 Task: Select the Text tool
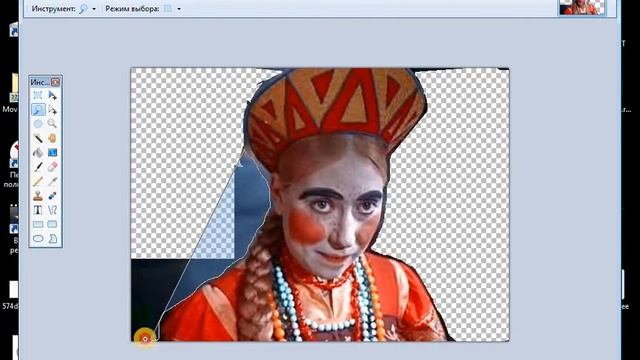(x=38, y=210)
